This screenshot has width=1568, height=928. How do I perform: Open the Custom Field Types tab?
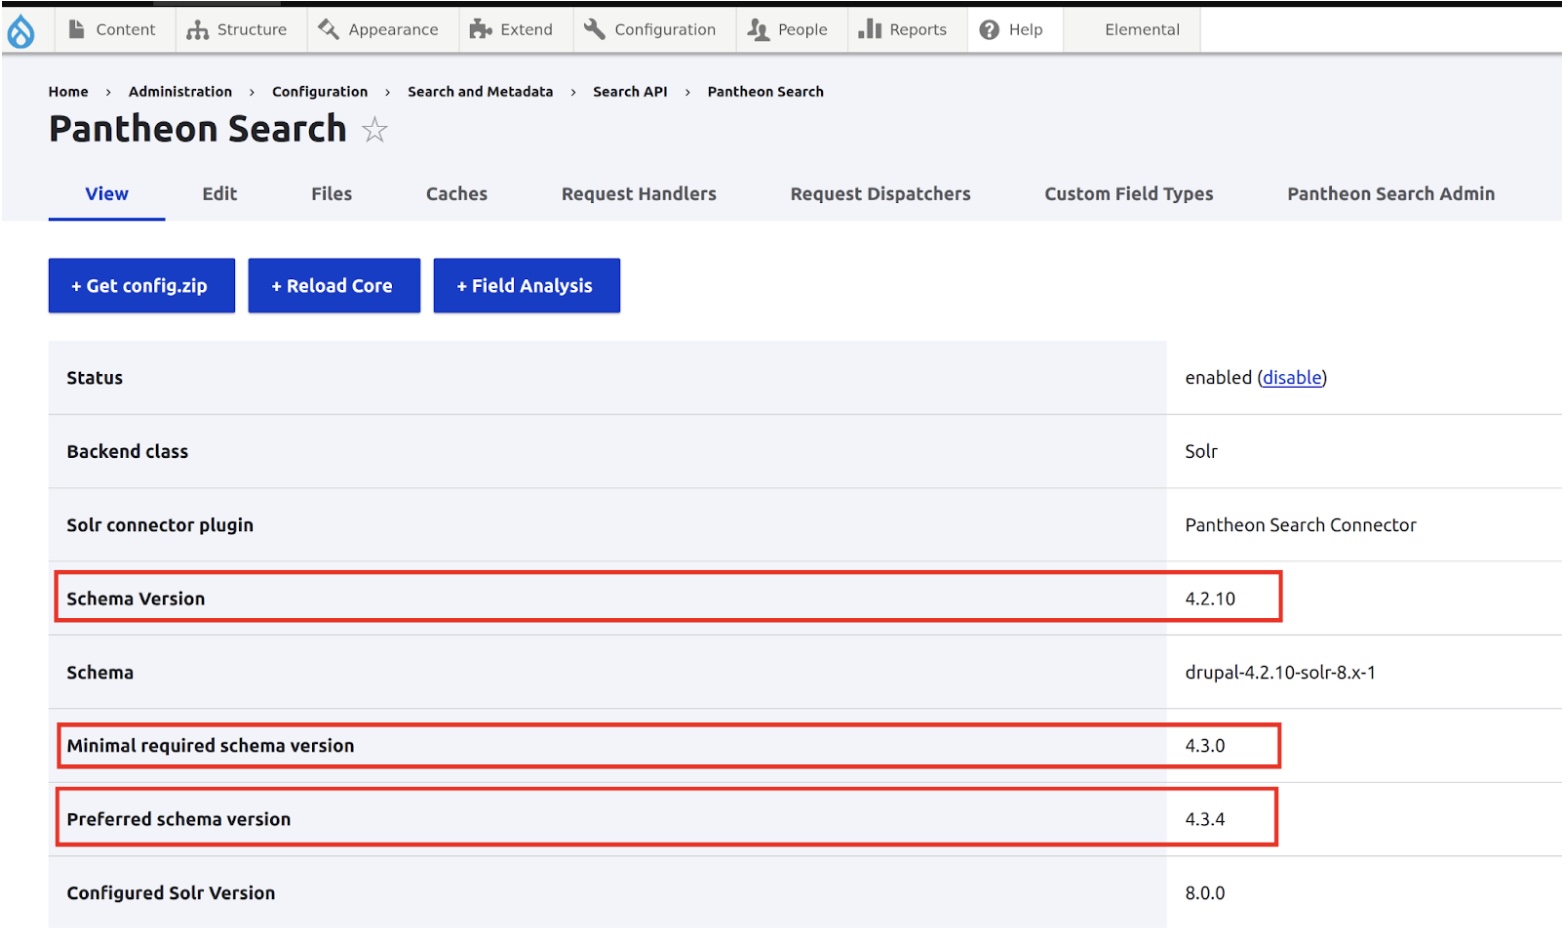point(1129,194)
